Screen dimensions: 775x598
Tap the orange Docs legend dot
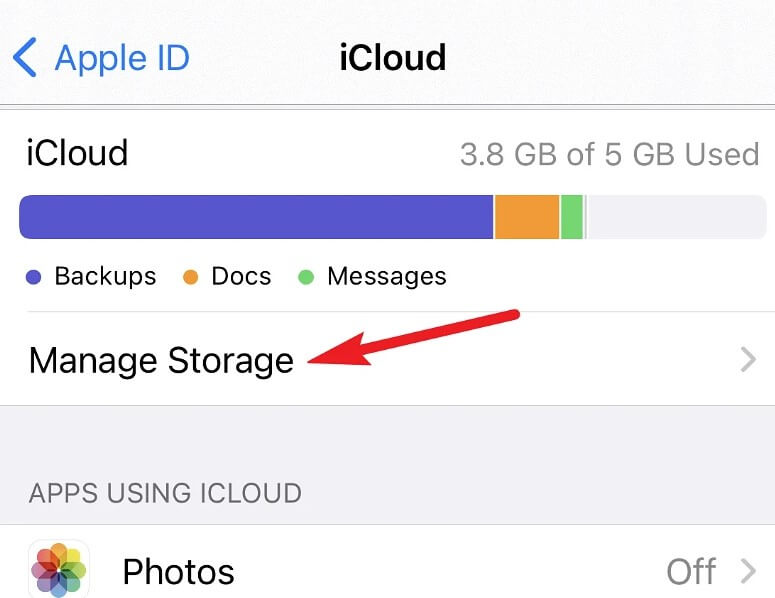tap(190, 277)
